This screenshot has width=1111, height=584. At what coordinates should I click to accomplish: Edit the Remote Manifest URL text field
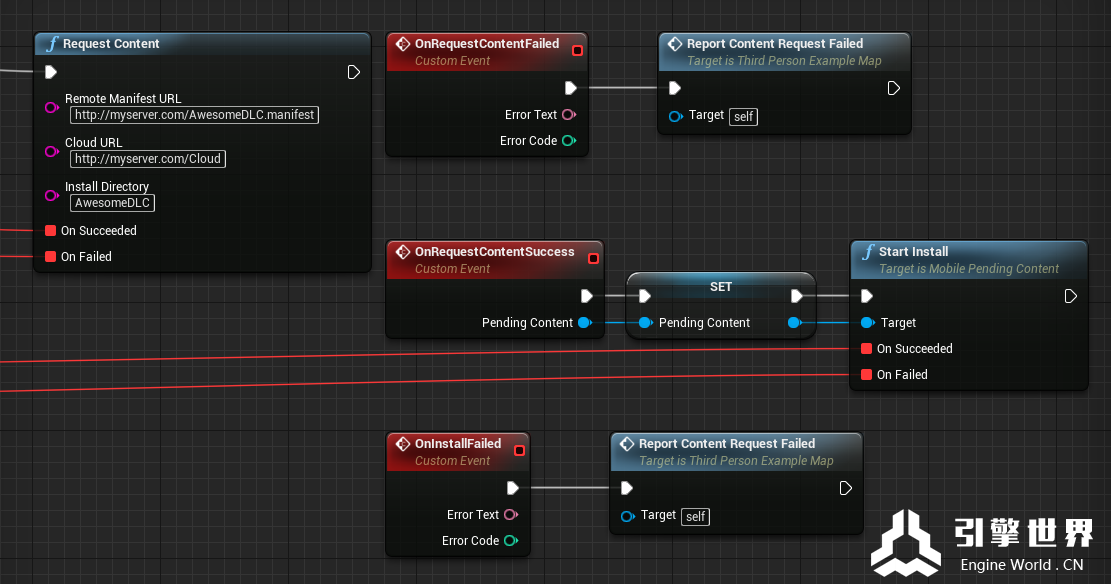(x=195, y=115)
